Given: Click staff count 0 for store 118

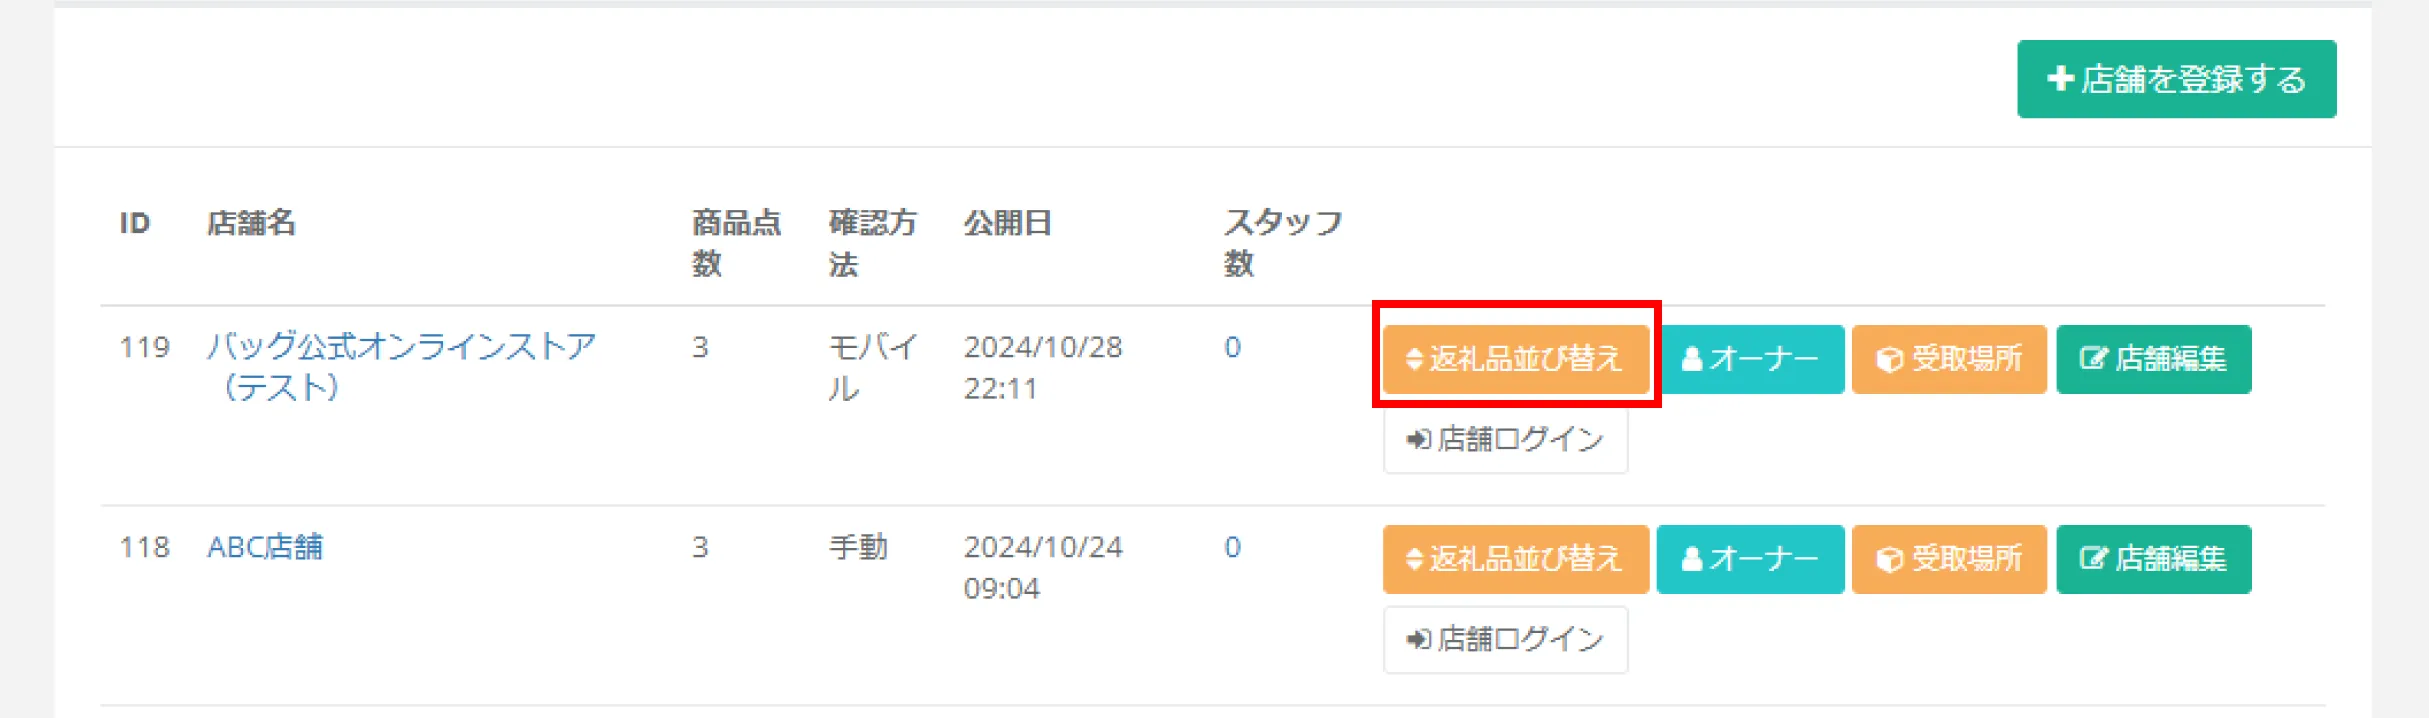Looking at the screenshot, I should [1232, 547].
